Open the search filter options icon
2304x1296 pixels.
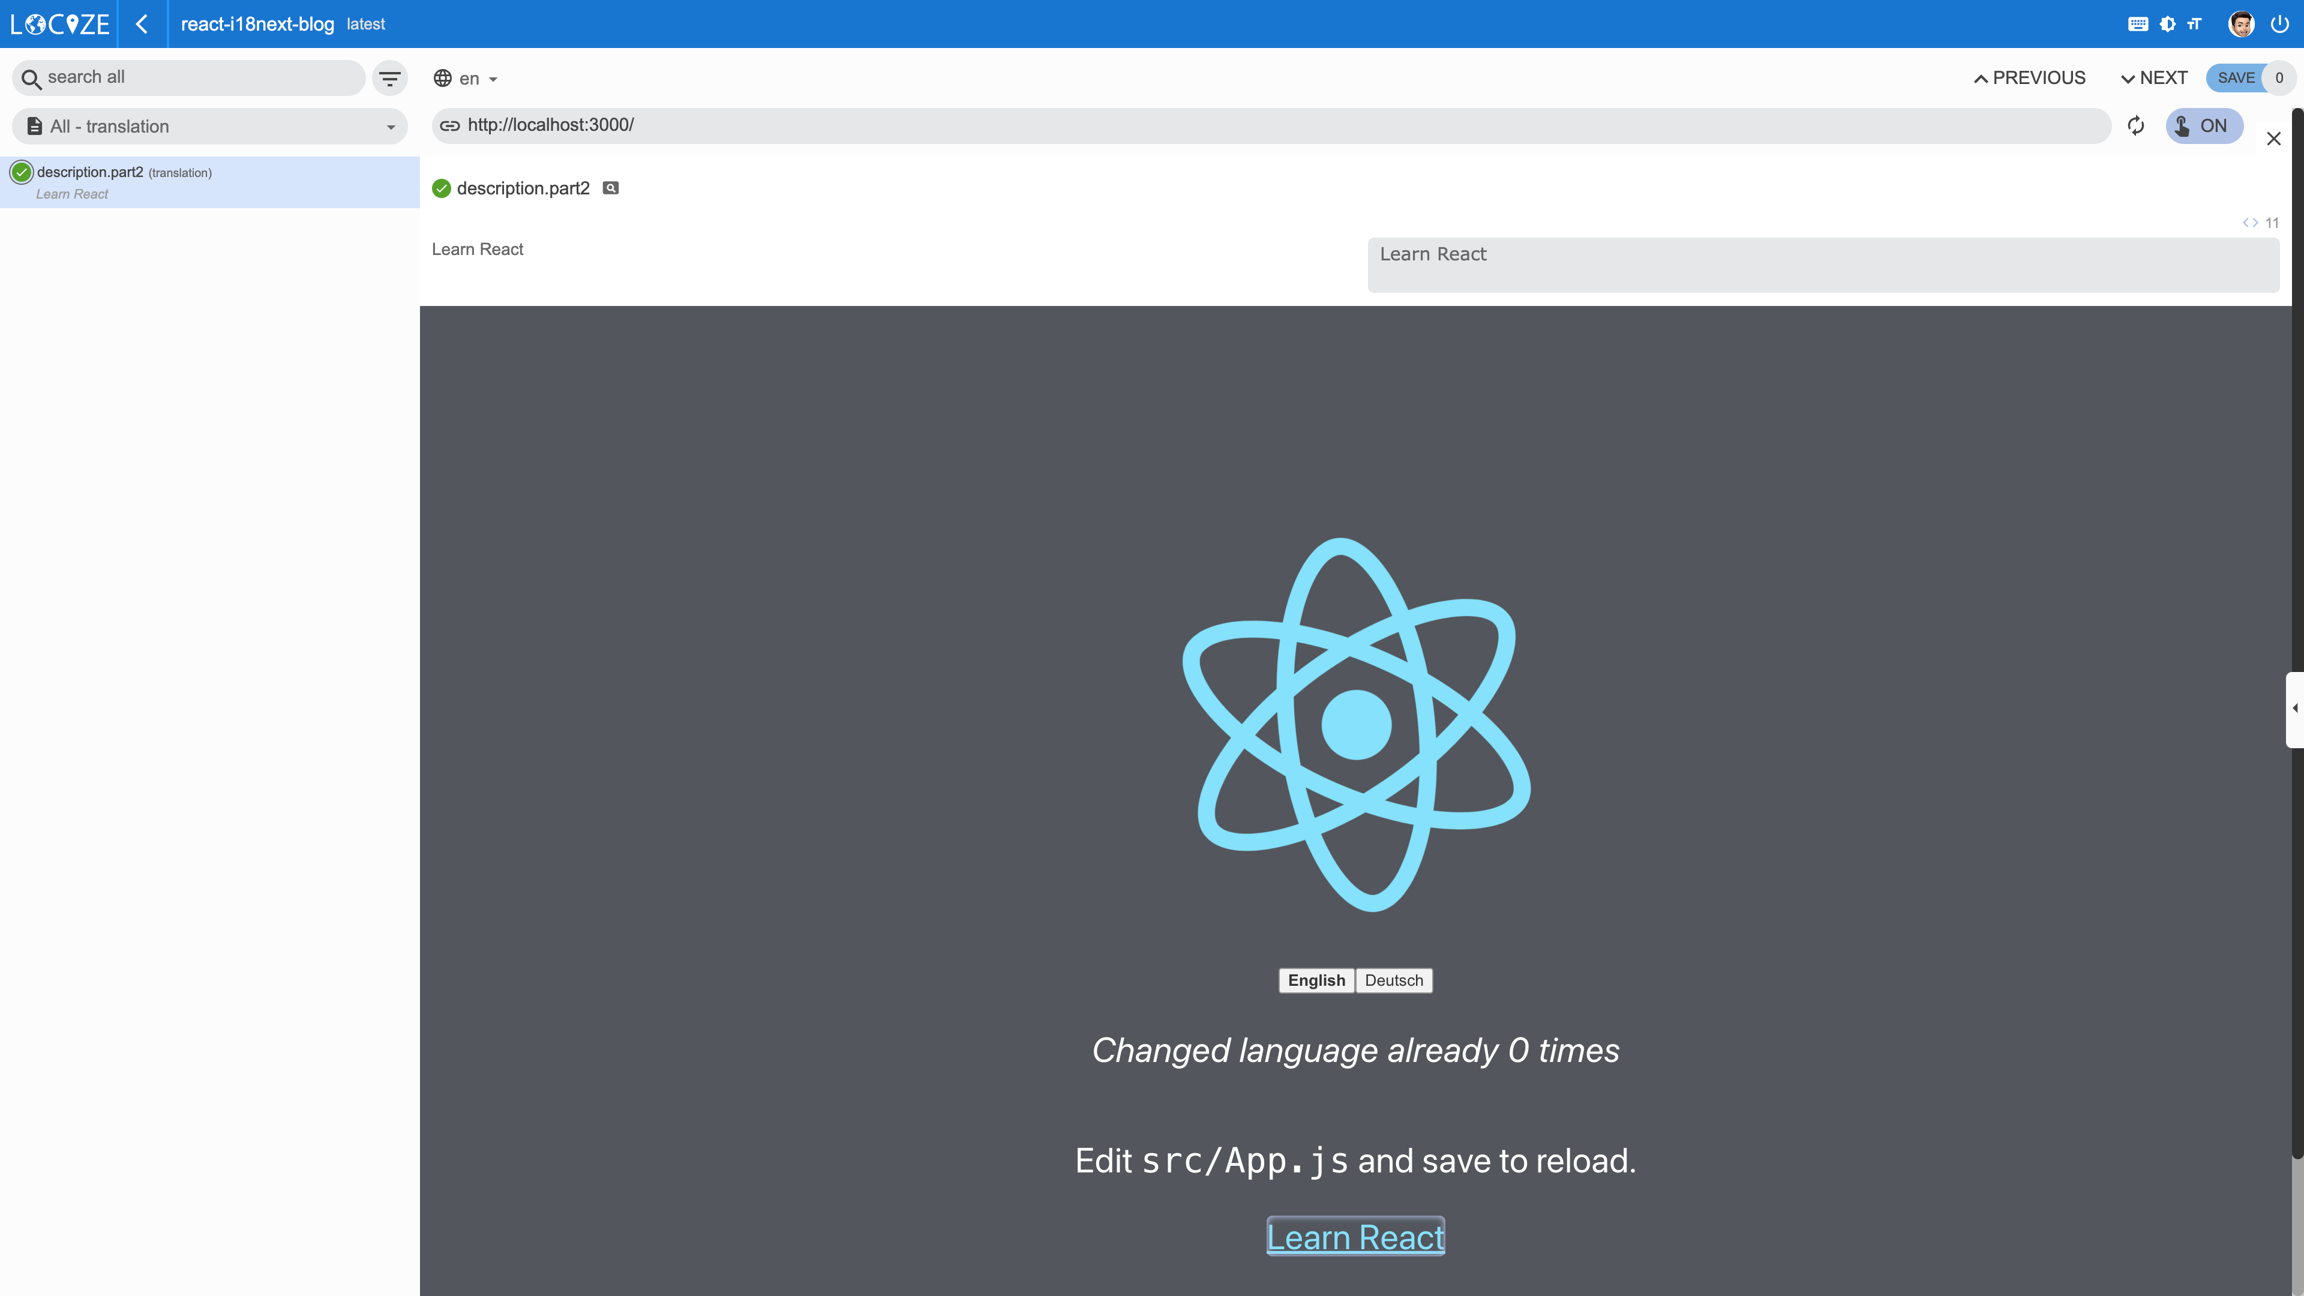pos(390,78)
